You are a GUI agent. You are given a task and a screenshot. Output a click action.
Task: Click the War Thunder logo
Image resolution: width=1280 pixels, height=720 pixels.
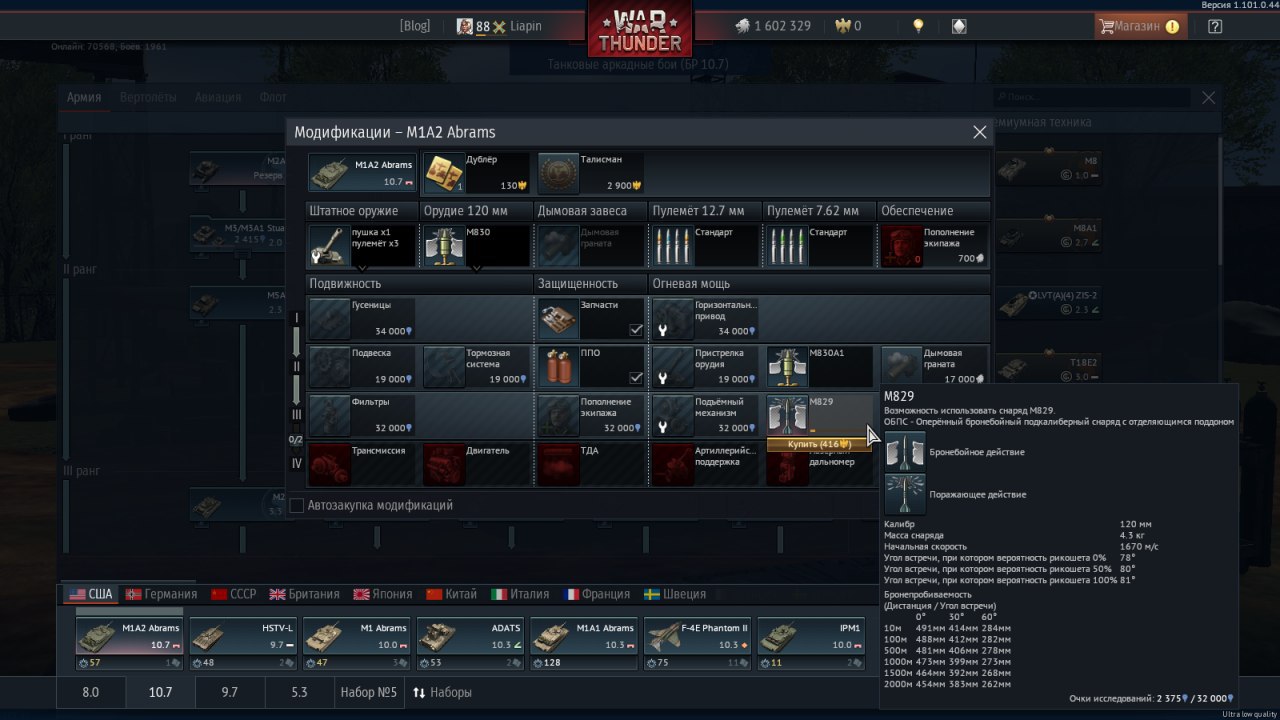639,29
